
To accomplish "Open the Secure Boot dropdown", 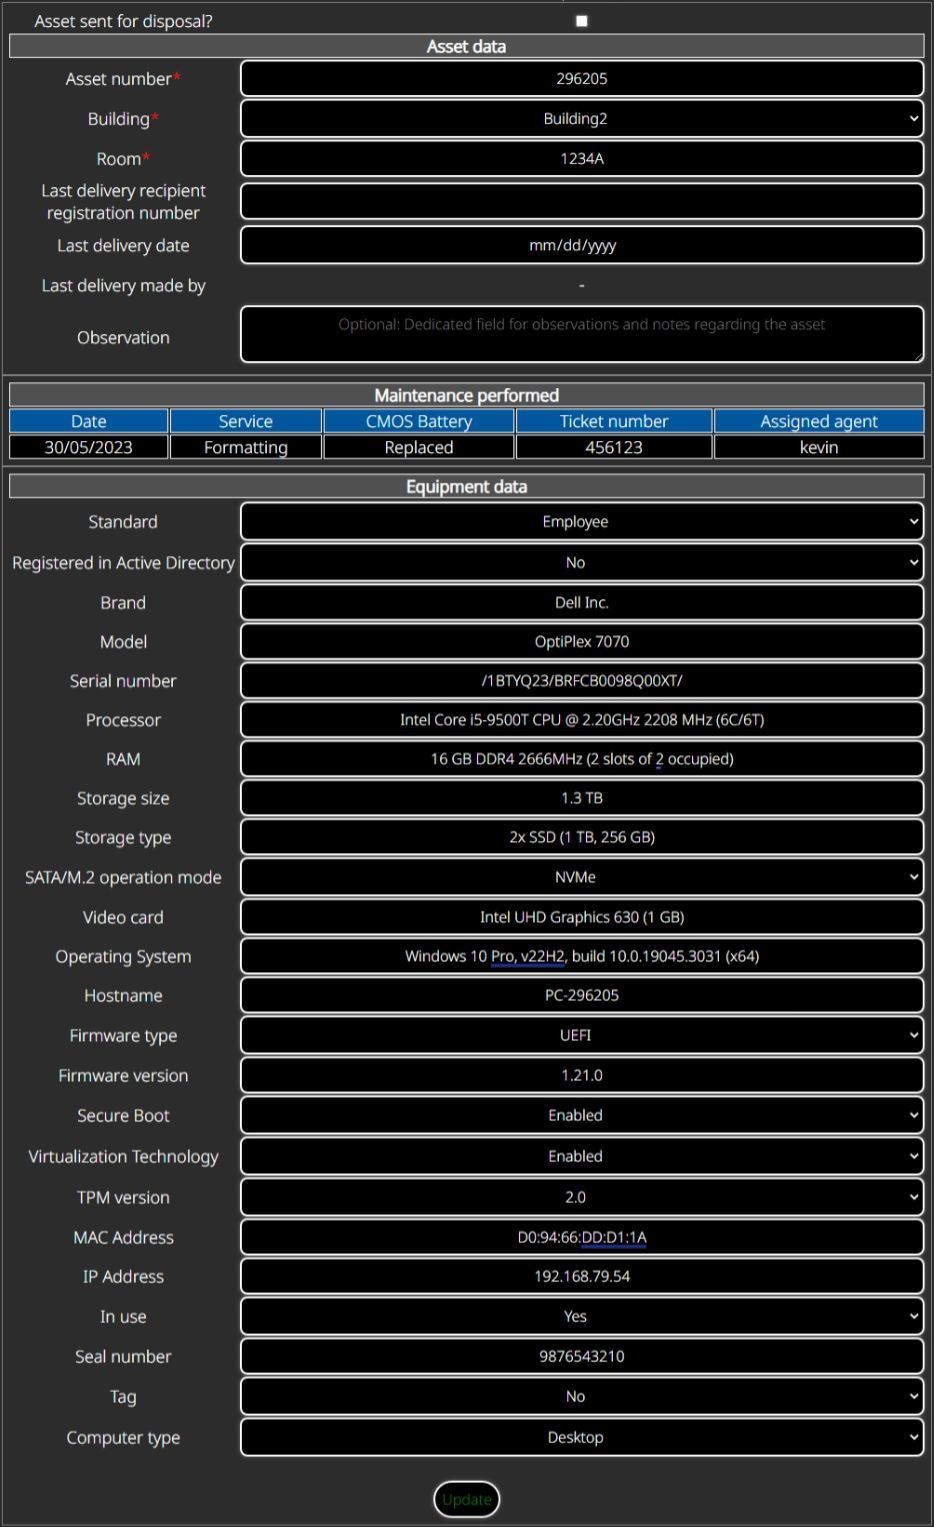I will [x=581, y=1115].
